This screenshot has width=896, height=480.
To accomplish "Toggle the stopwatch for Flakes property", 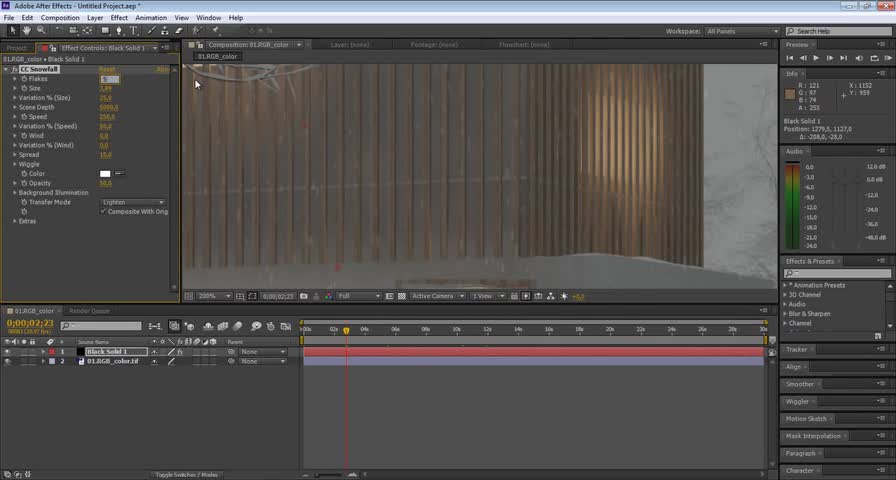I will pos(23,79).
